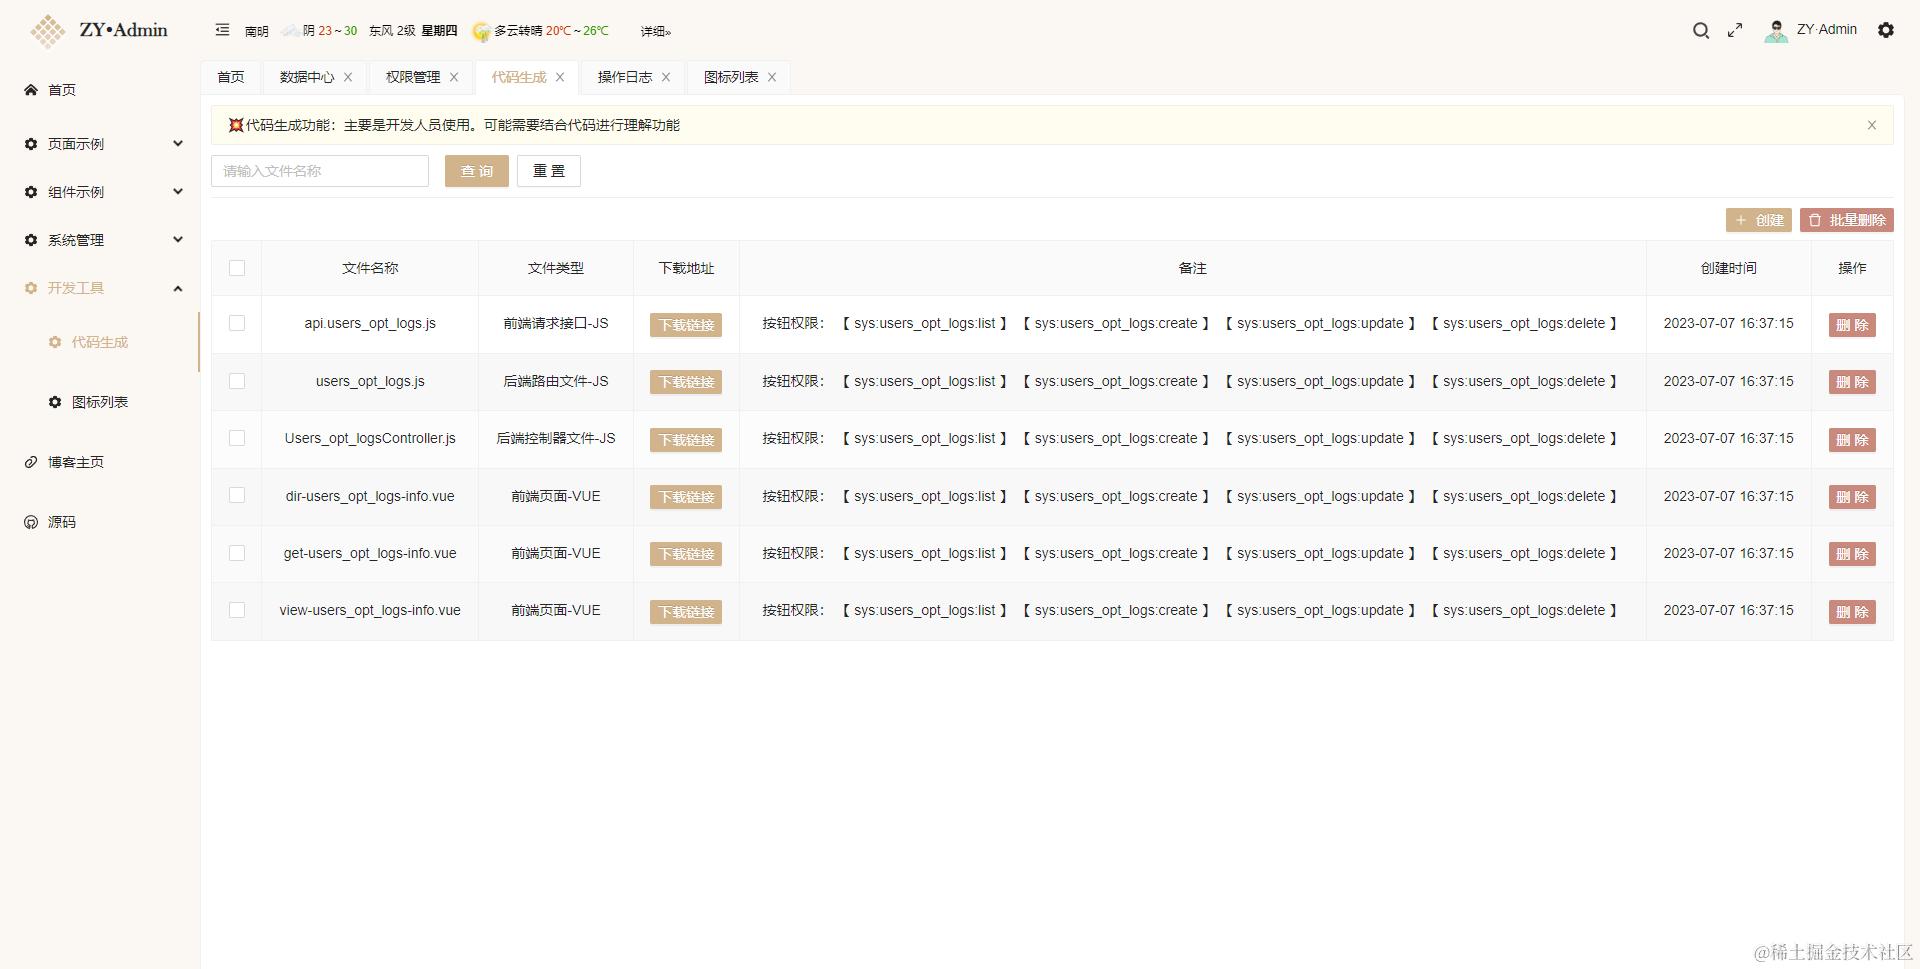Open the 数据中心 tab
Screen dimensions: 1920x969
point(306,77)
